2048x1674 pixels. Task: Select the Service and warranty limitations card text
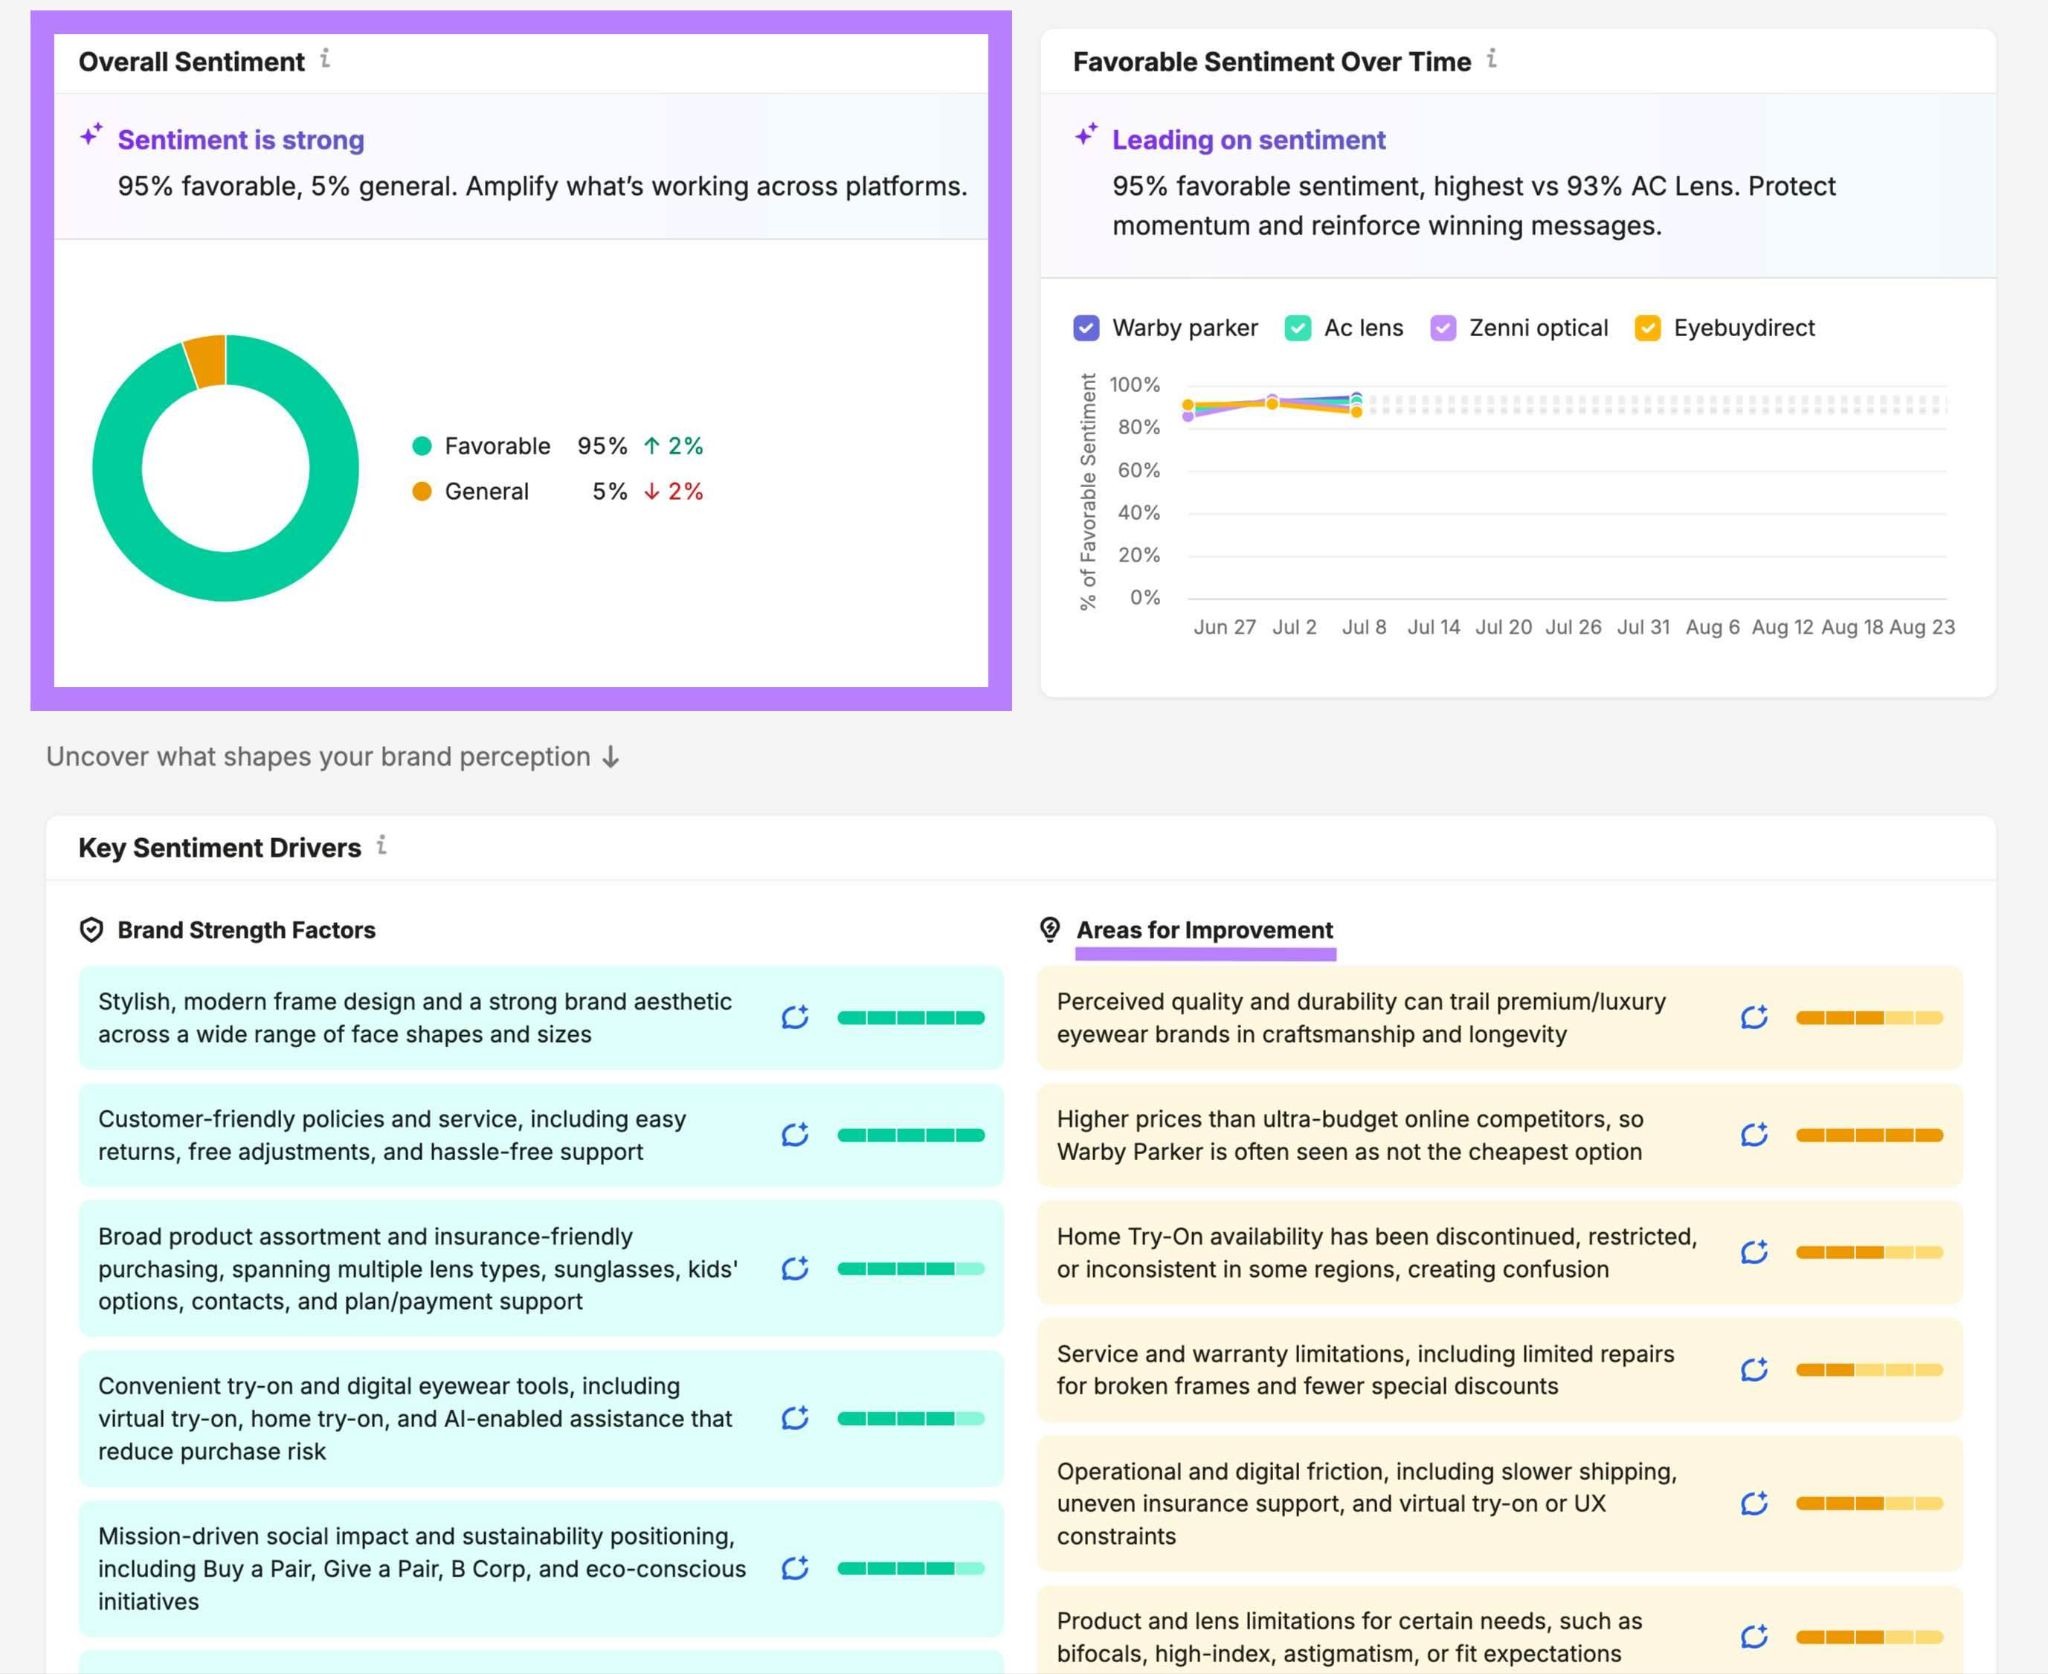[x=1365, y=1370]
